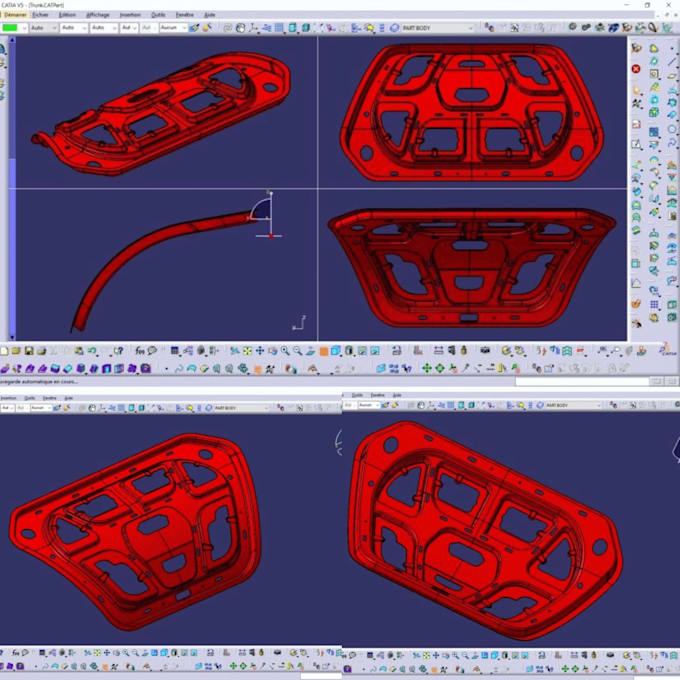This screenshot has width=680, height=680.
Task: Open the Outils menu in the top CATIA window
Action: pos(158,15)
